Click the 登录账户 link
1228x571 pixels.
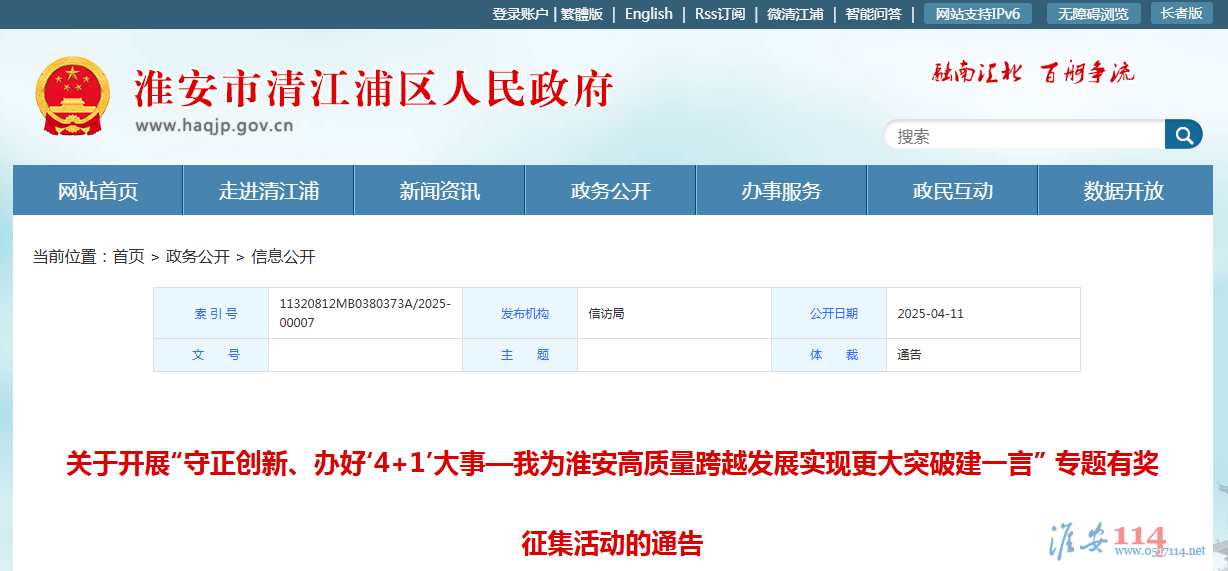pyautogui.click(x=520, y=14)
